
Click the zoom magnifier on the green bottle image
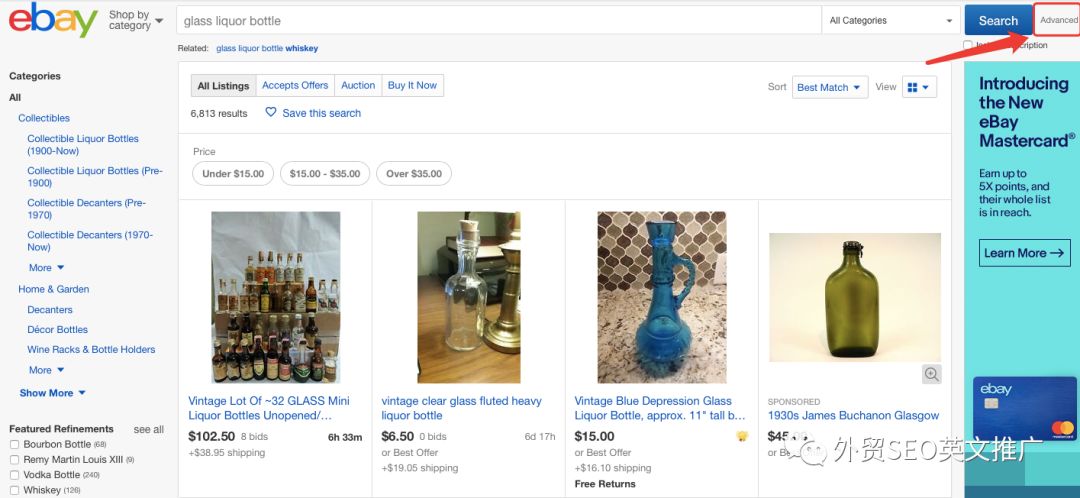(x=932, y=374)
